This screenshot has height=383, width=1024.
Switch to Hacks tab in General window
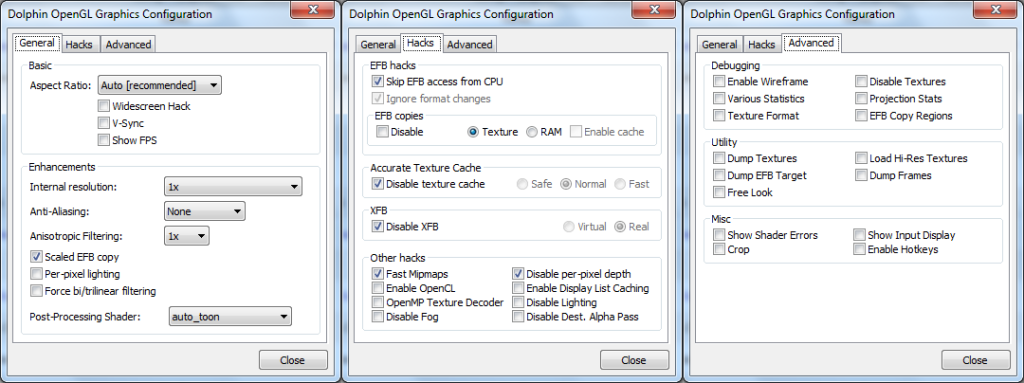point(79,44)
